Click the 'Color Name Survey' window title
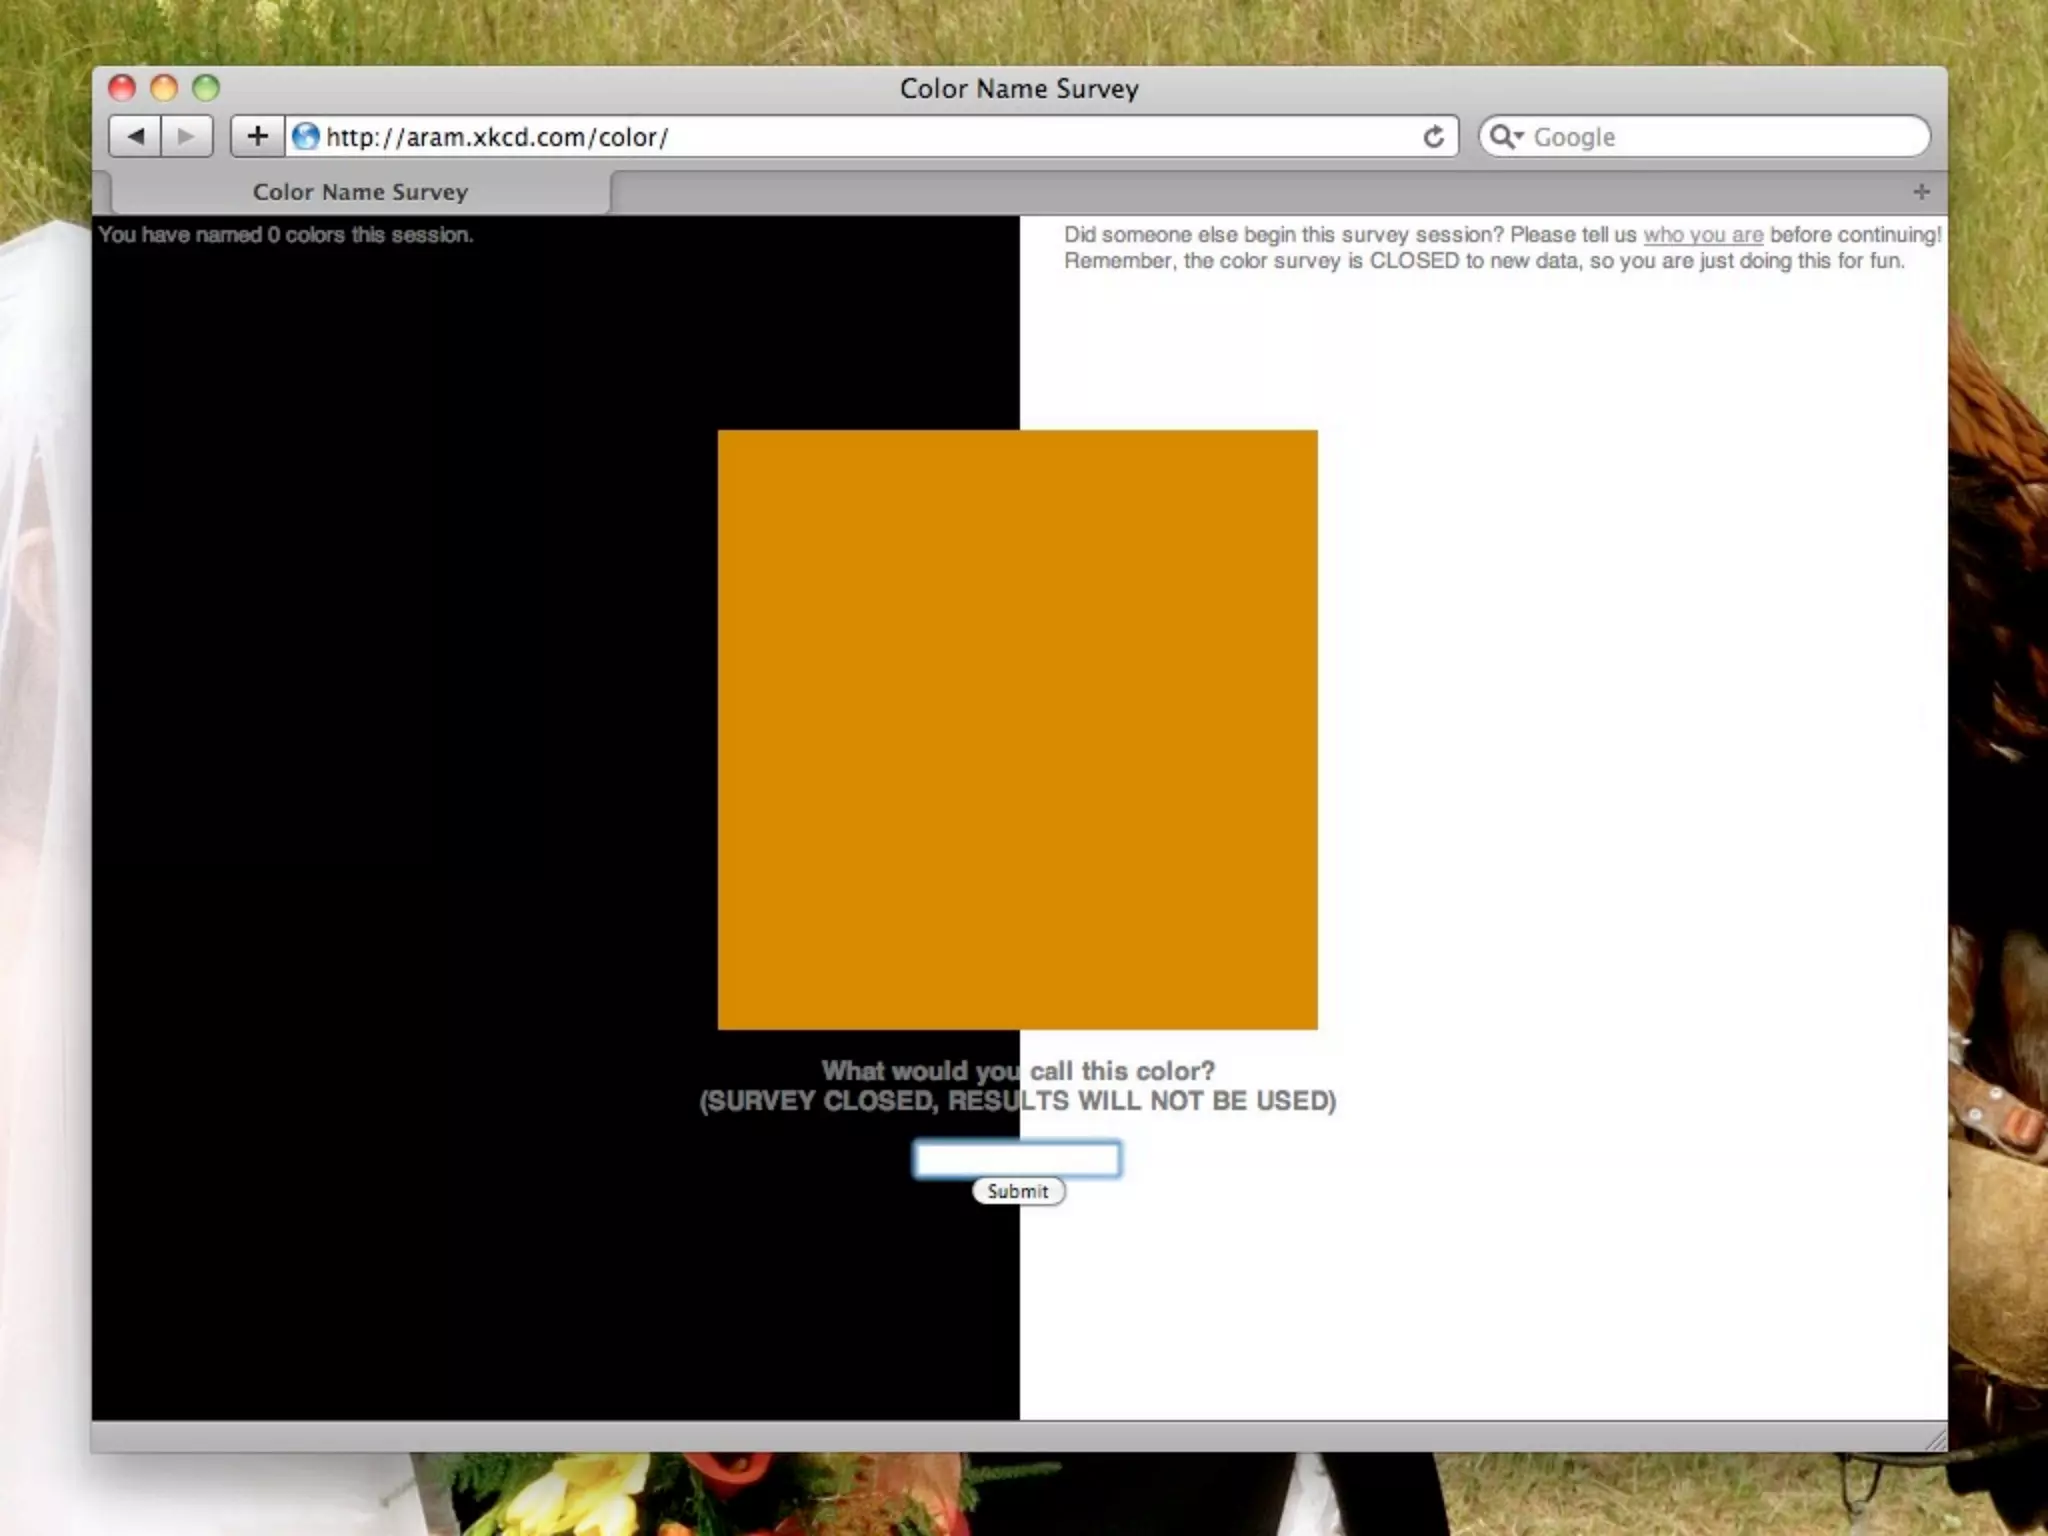 coord(1018,88)
